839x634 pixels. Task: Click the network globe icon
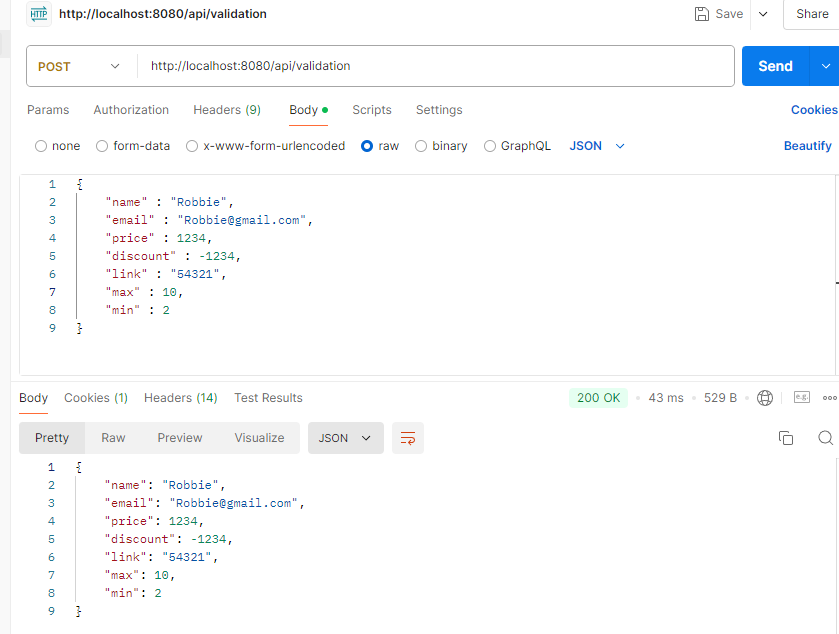(x=765, y=398)
